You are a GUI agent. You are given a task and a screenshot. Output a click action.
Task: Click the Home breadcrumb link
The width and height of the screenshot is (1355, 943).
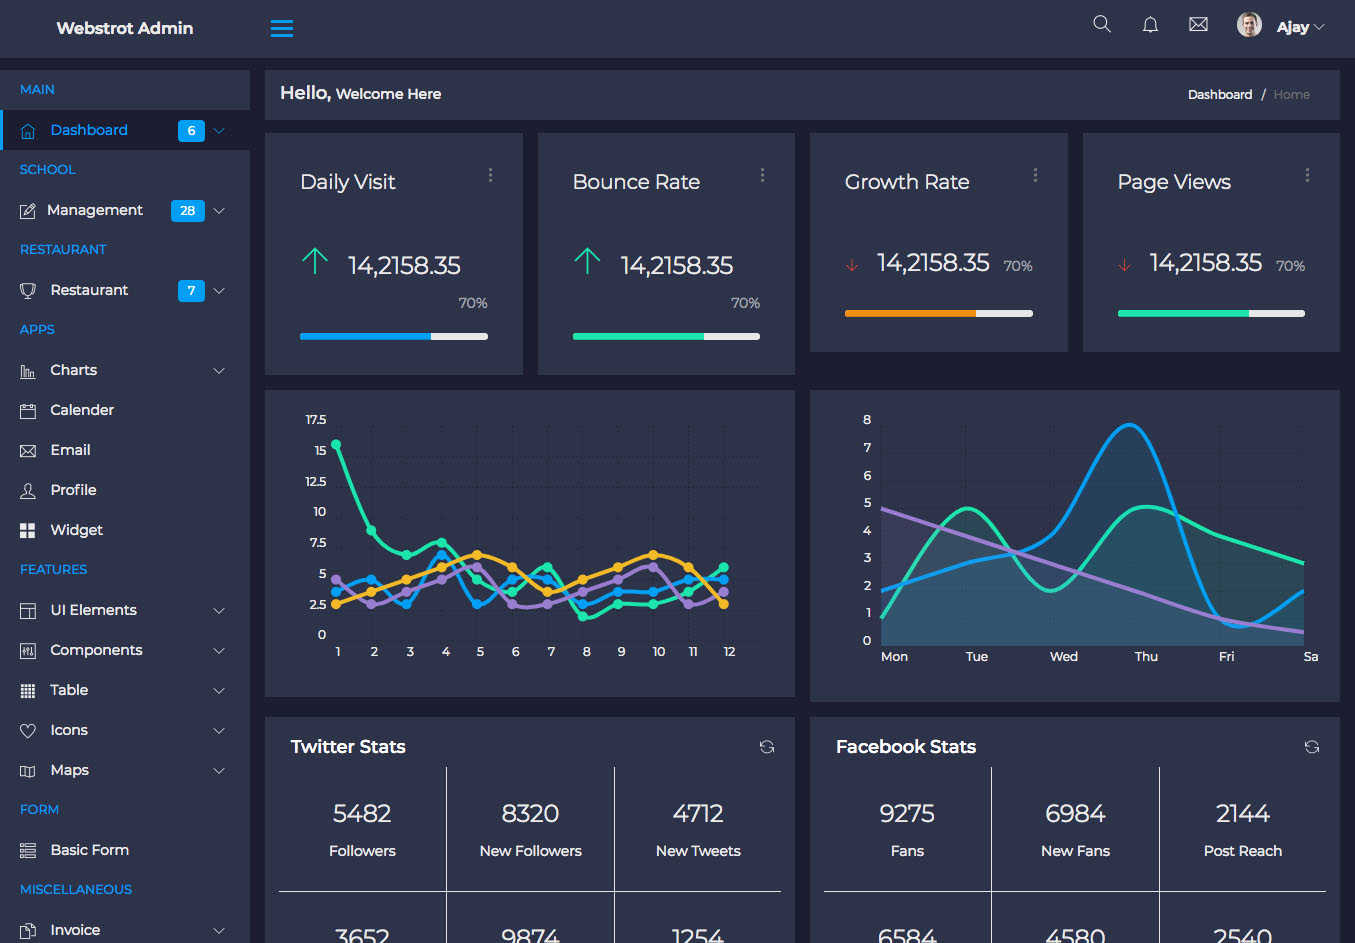[x=1291, y=94]
